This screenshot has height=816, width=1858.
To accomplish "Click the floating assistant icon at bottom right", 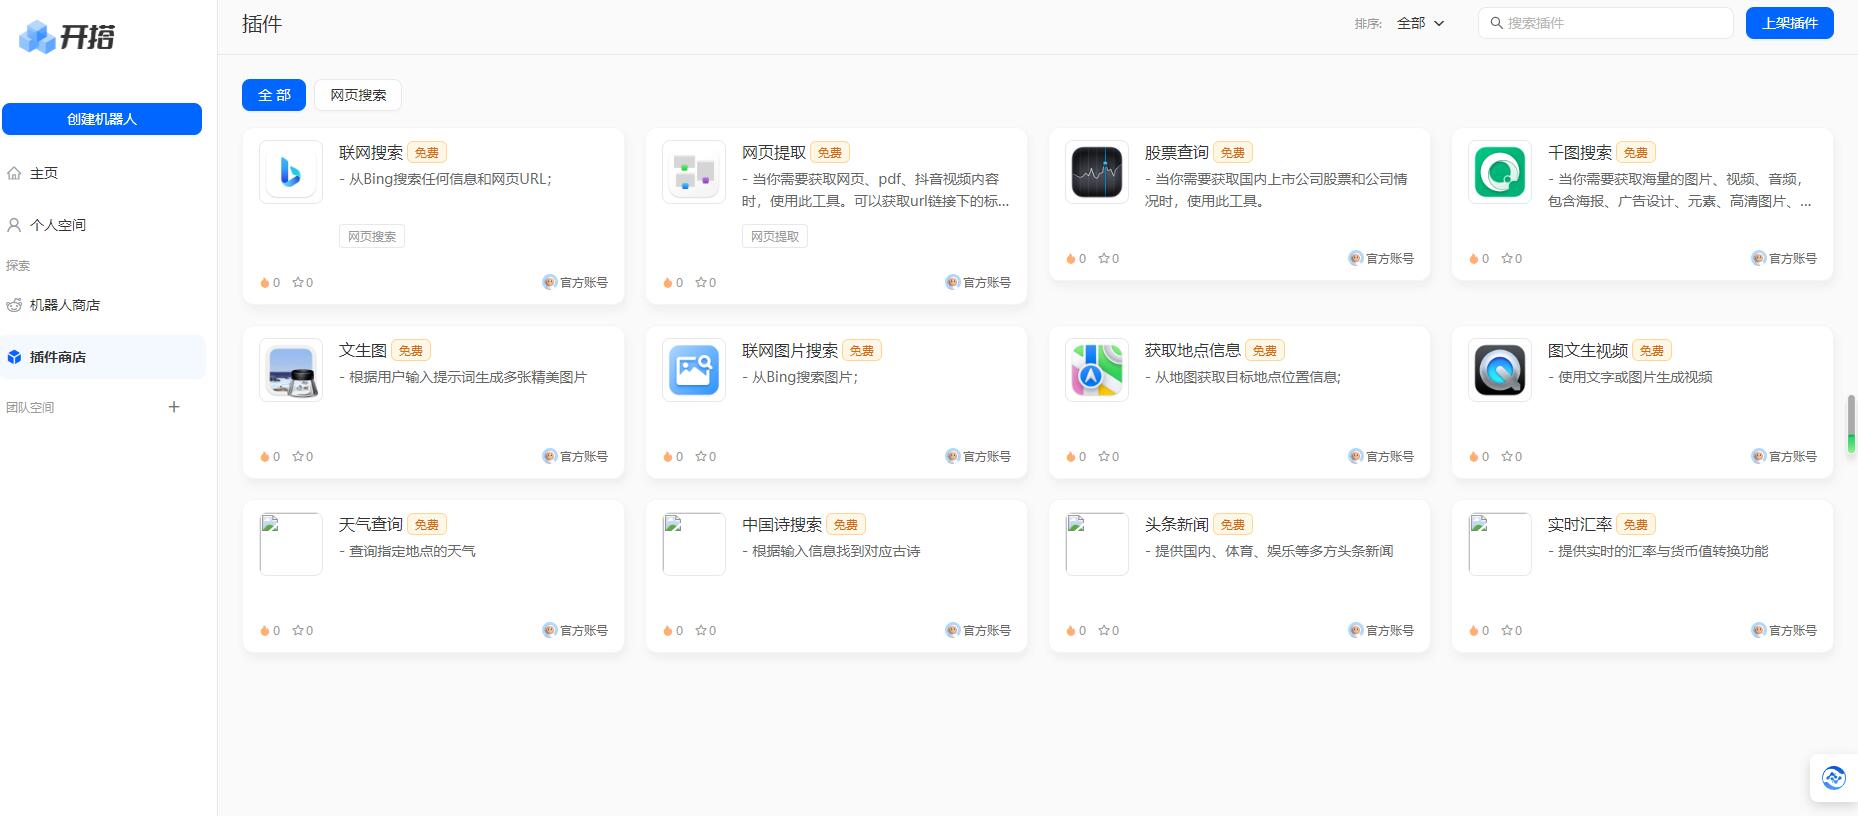I will [x=1833, y=778].
